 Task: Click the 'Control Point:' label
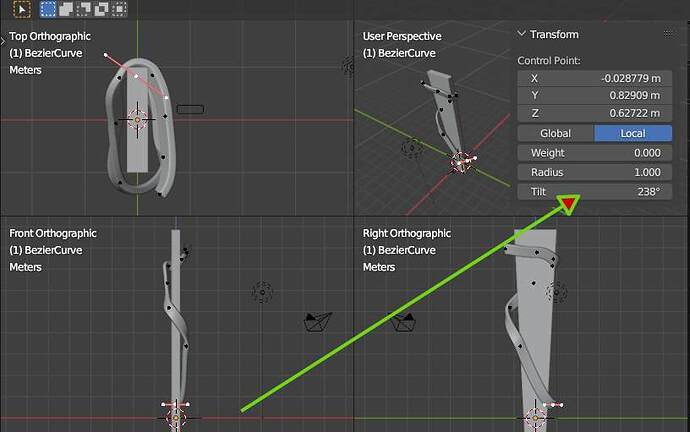click(x=549, y=61)
